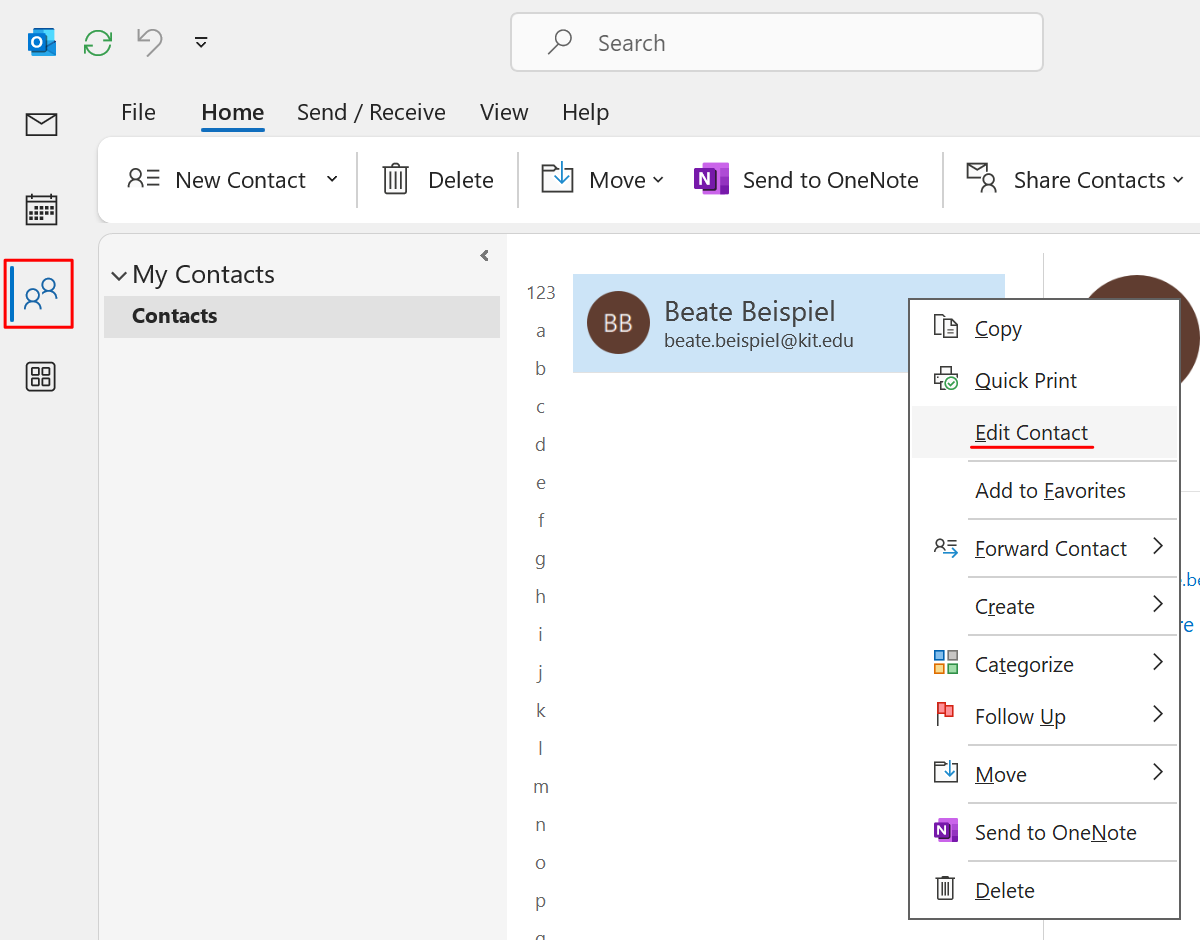This screenshot has width=1200, height=940.
Task: Expand the New Contact dropdown arrow
Action: click(332, 180)
